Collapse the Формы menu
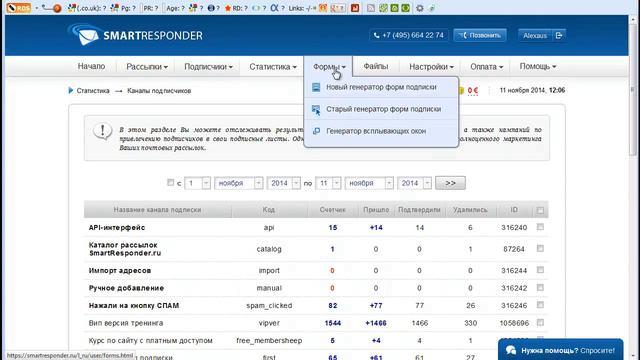Viewport: 640px width, 360px height. tap(329, 67)
